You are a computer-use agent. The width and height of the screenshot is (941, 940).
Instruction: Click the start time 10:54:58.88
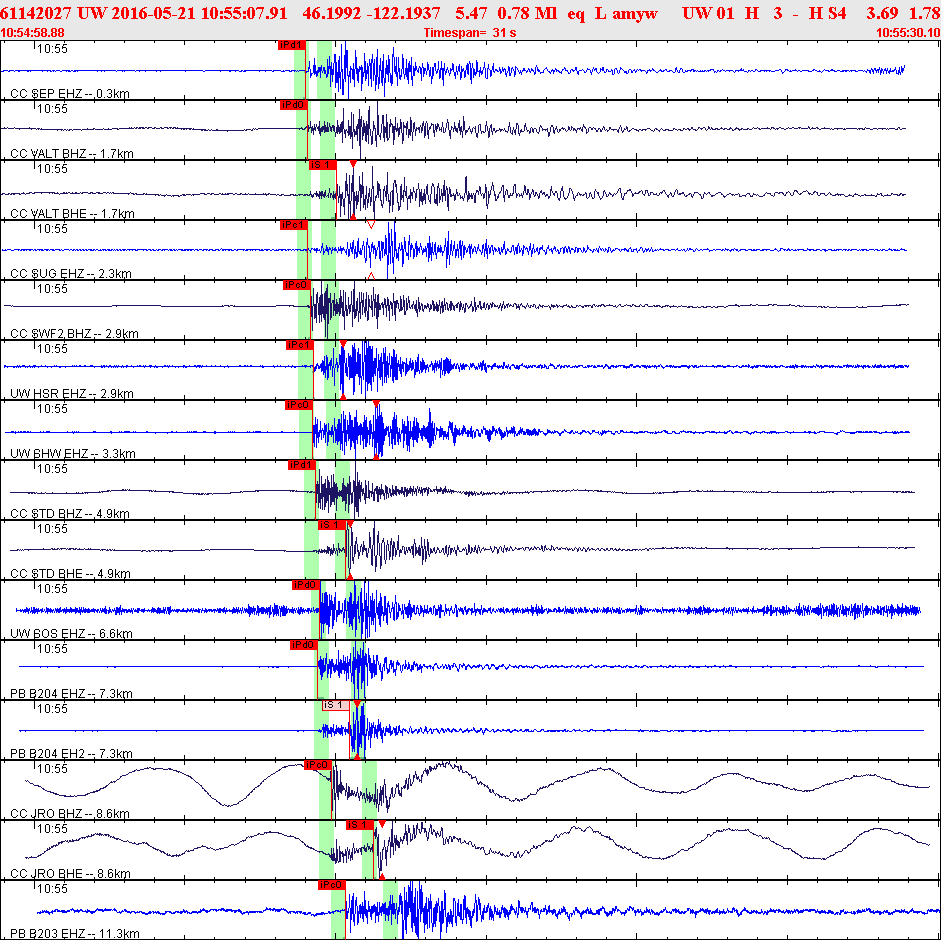click(32, 32)
